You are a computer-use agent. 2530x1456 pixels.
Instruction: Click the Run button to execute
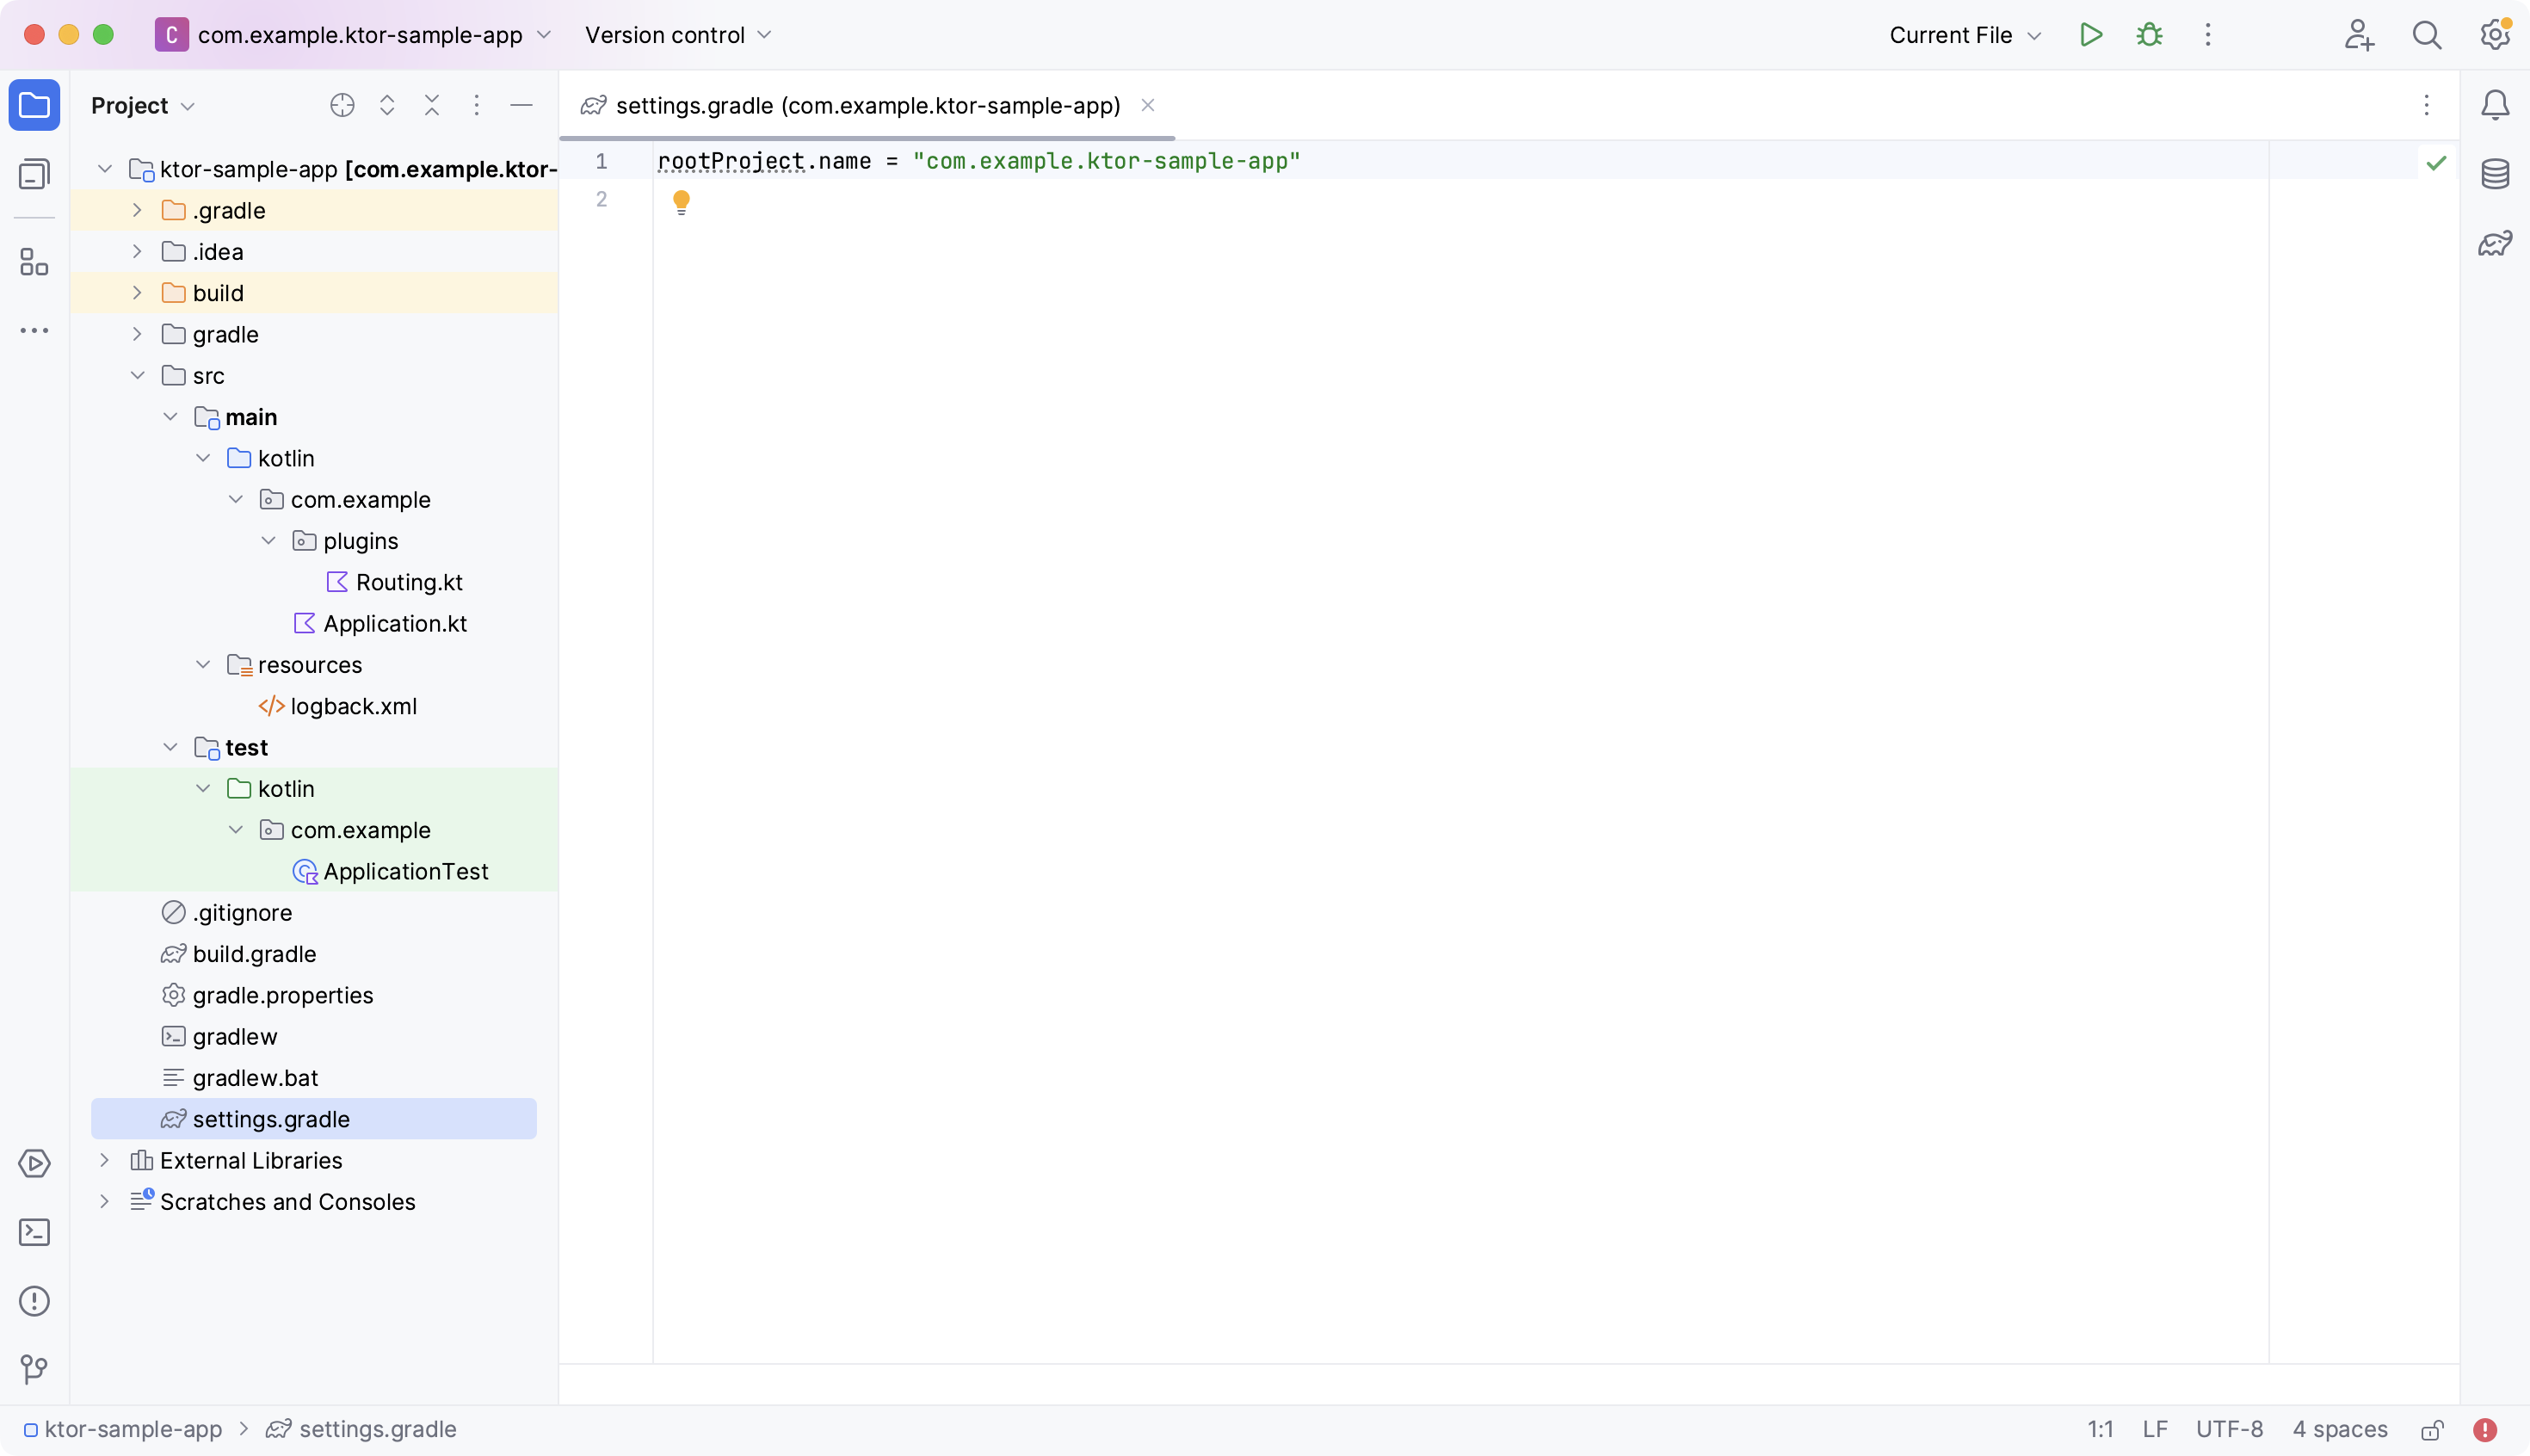pos(2092,34)
